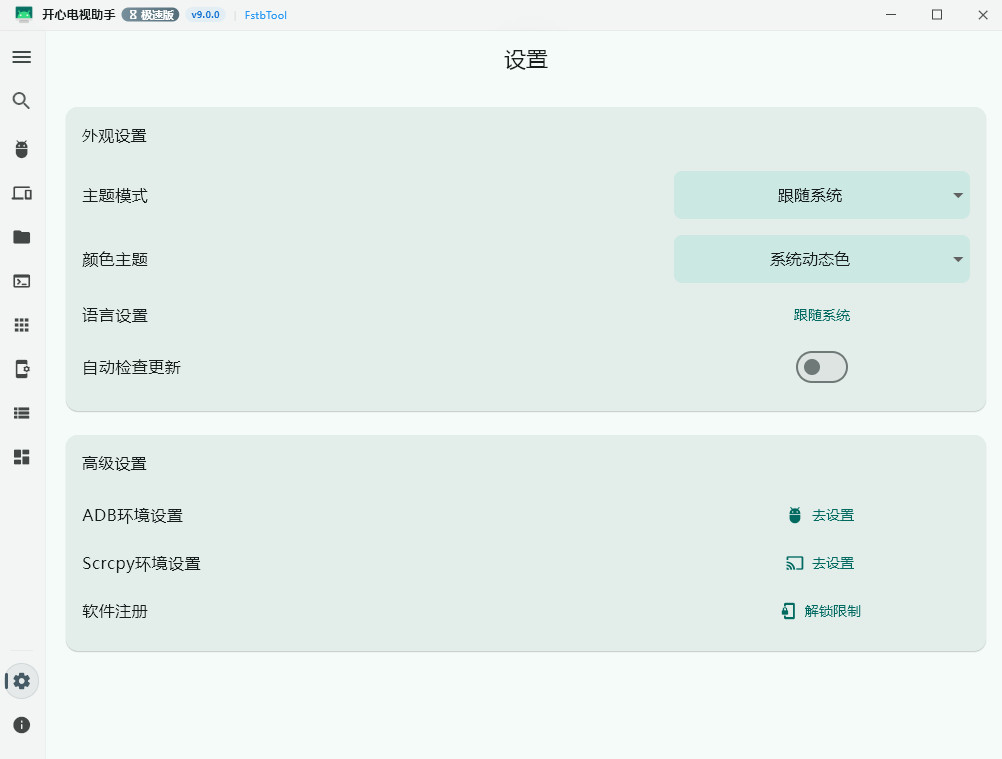
Task: Open the folder file manager icon
Action: 22,237
